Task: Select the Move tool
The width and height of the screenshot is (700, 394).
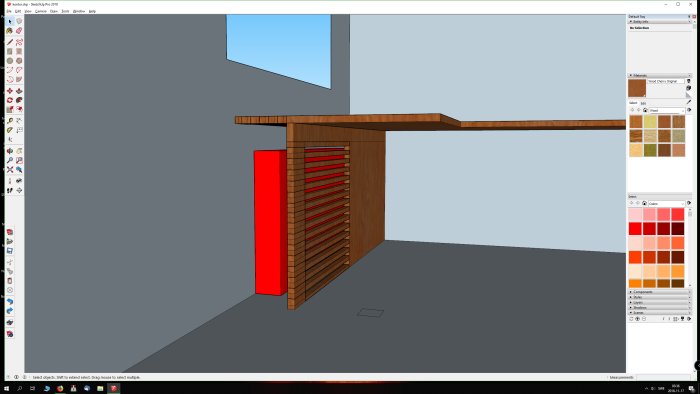Action: [10, 91]
